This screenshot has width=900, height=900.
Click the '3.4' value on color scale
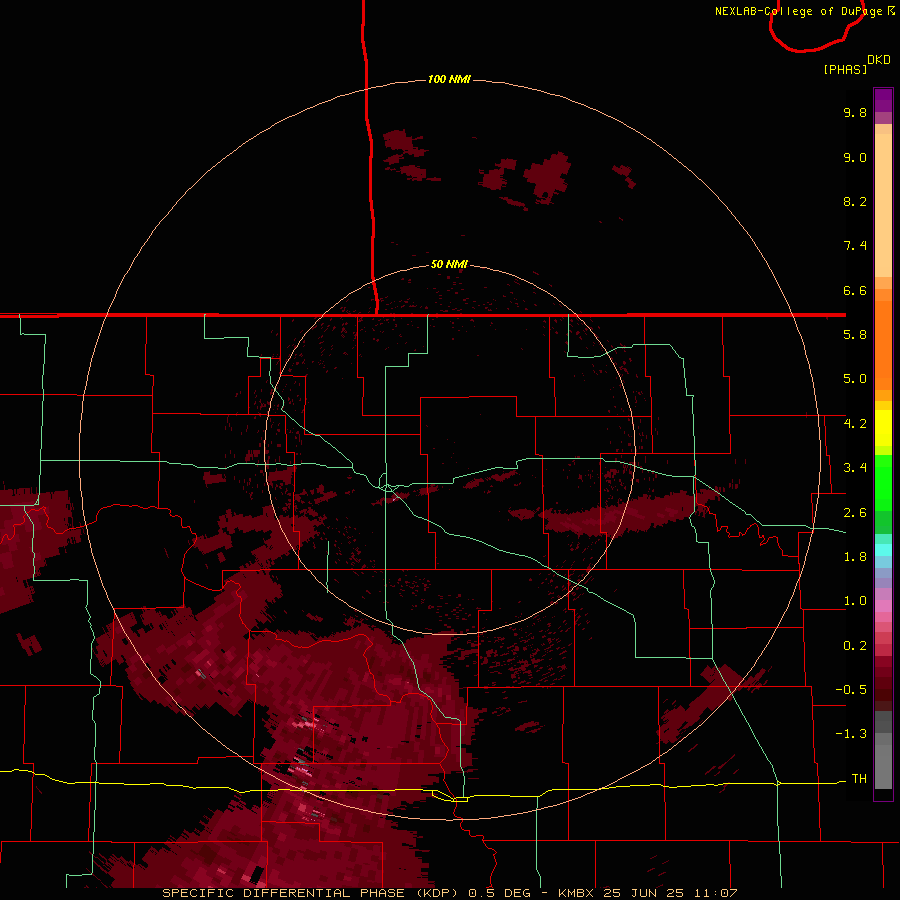(855, 468)
